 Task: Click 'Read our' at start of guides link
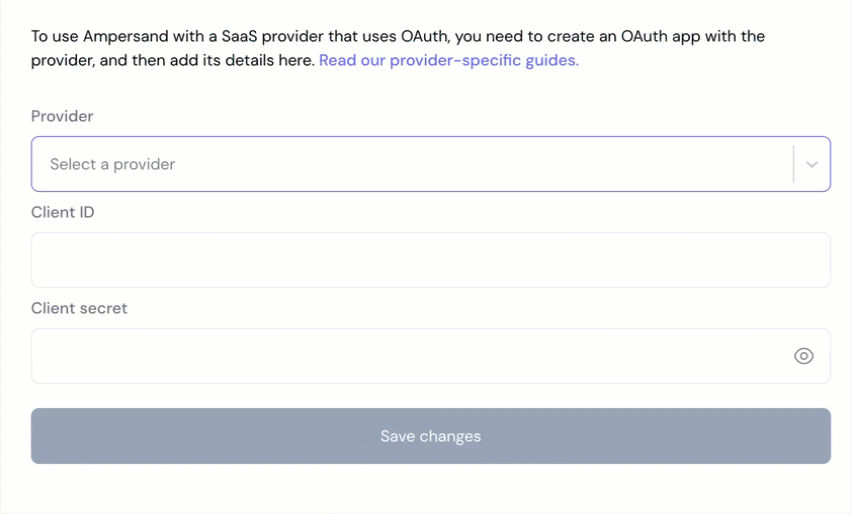[352, 60]
